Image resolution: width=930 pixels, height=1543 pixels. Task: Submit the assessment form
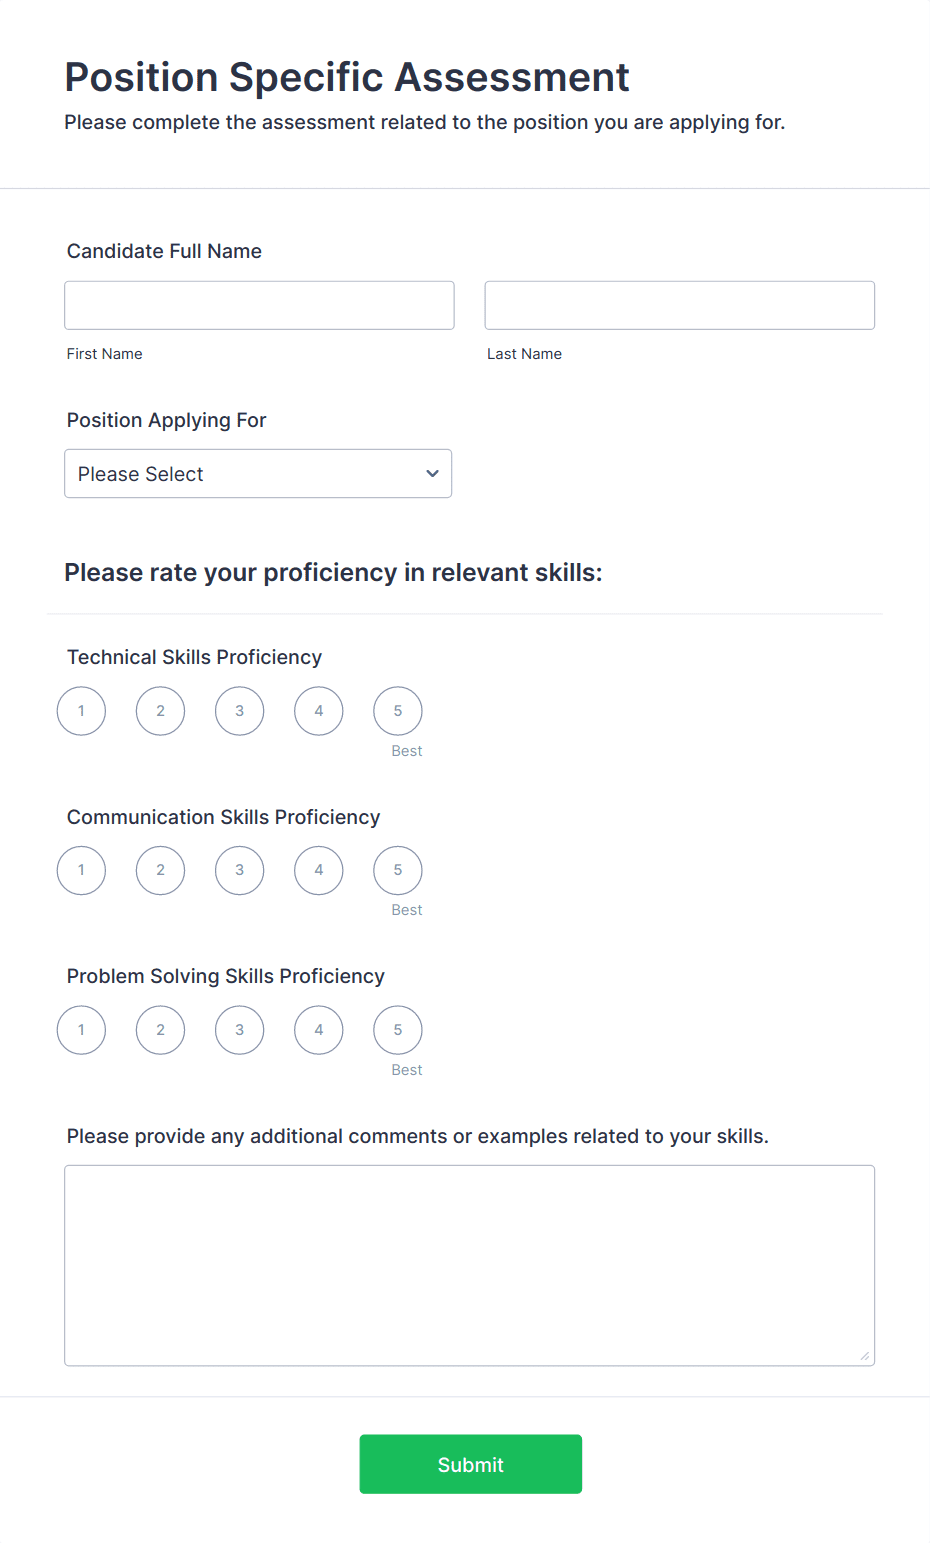[470, 1464]
